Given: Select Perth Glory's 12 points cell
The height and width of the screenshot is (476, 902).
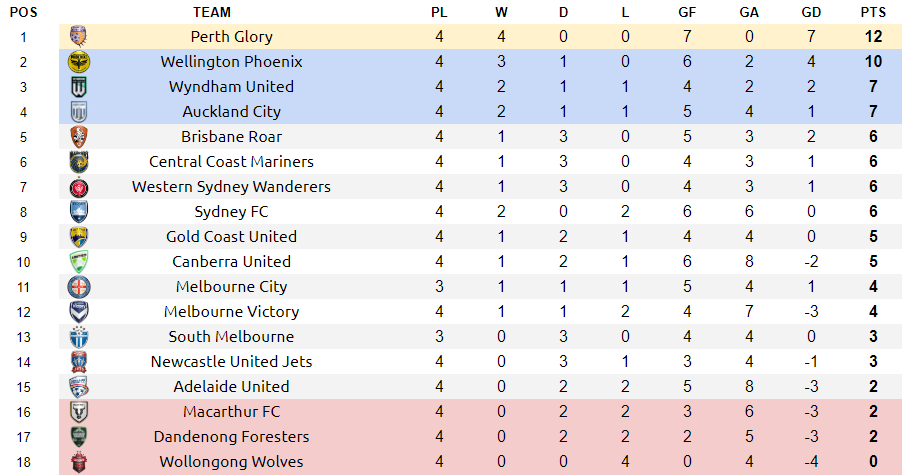Looking at the screenshot, I should [873, 36].
